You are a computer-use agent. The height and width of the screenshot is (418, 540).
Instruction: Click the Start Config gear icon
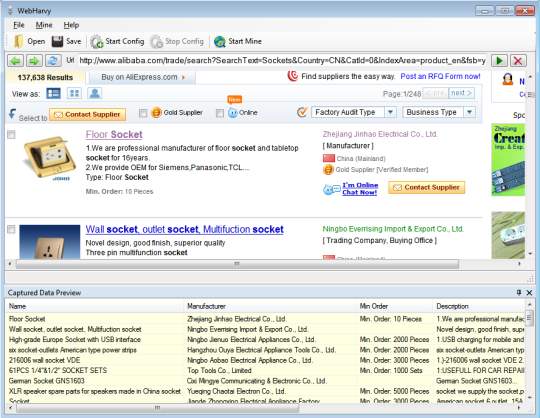(96, 42)
